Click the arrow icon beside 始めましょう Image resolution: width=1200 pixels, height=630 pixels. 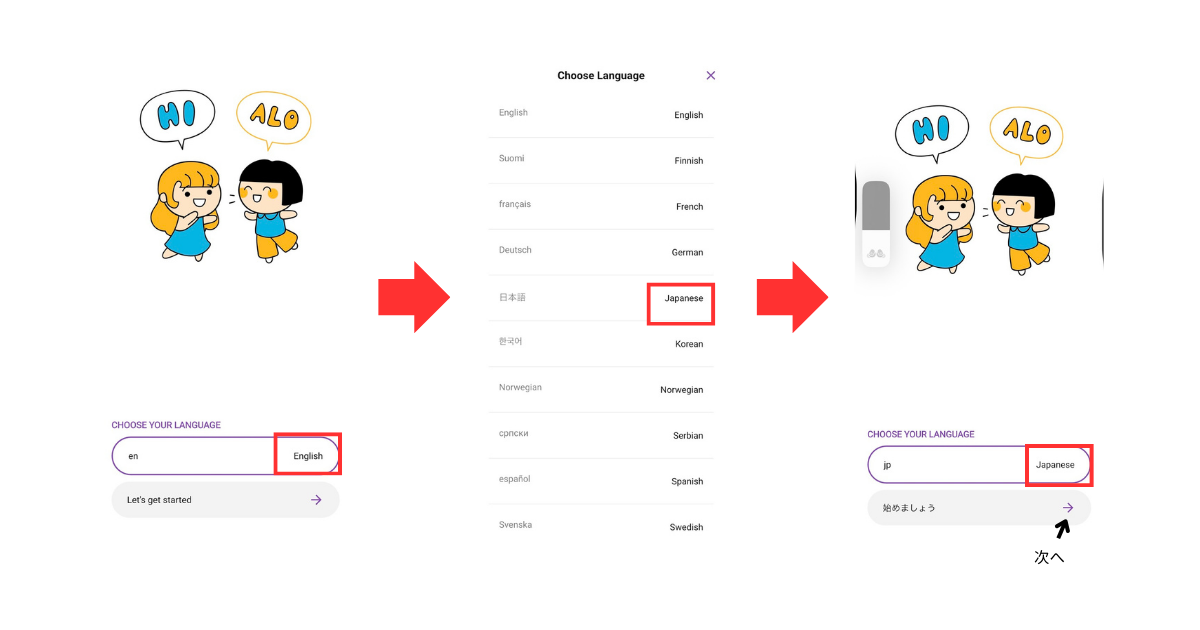(x=1068, y=508)
